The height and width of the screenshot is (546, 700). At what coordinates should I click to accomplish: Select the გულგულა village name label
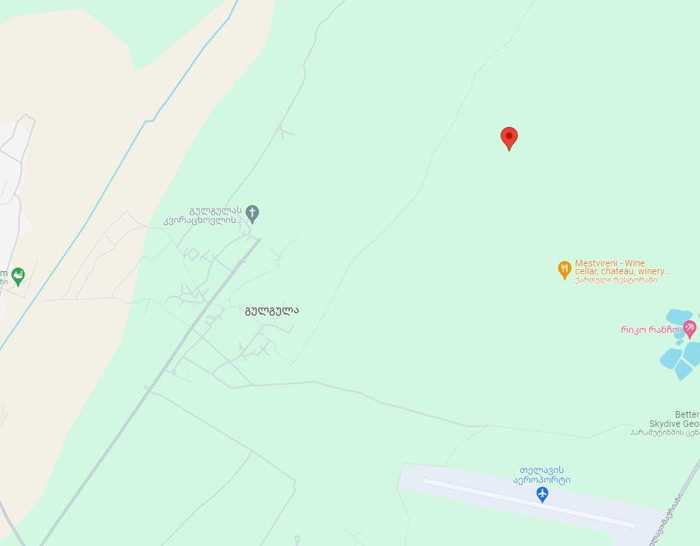271,311
